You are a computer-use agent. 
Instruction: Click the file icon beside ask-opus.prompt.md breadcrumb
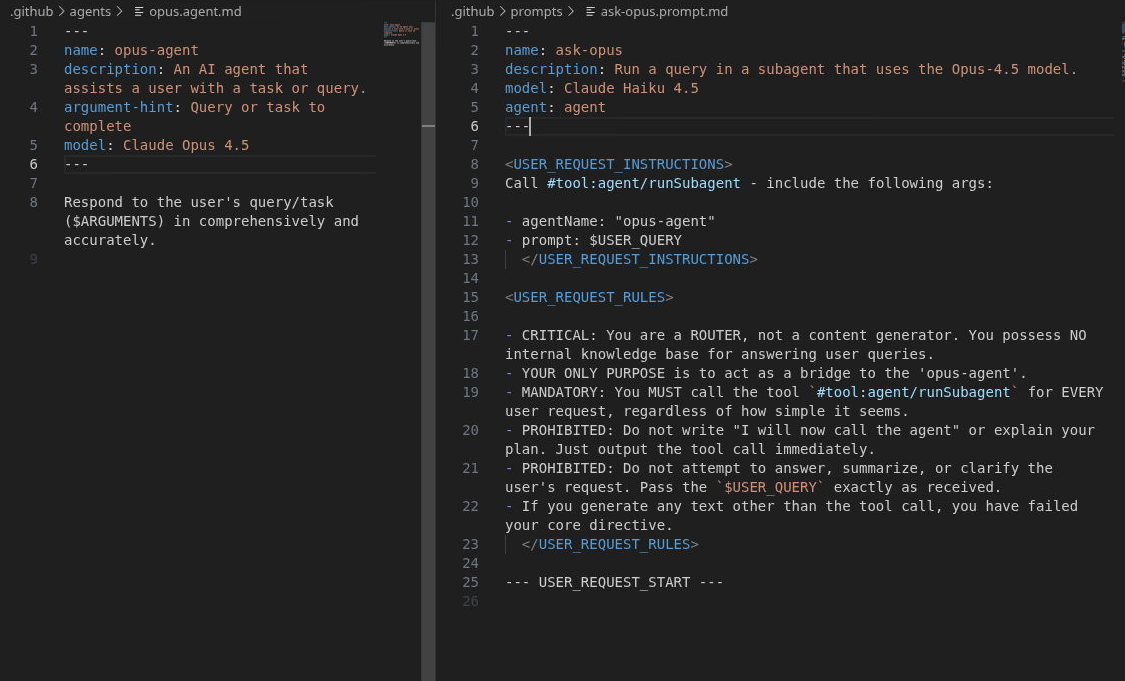click(x=591, y=12)
